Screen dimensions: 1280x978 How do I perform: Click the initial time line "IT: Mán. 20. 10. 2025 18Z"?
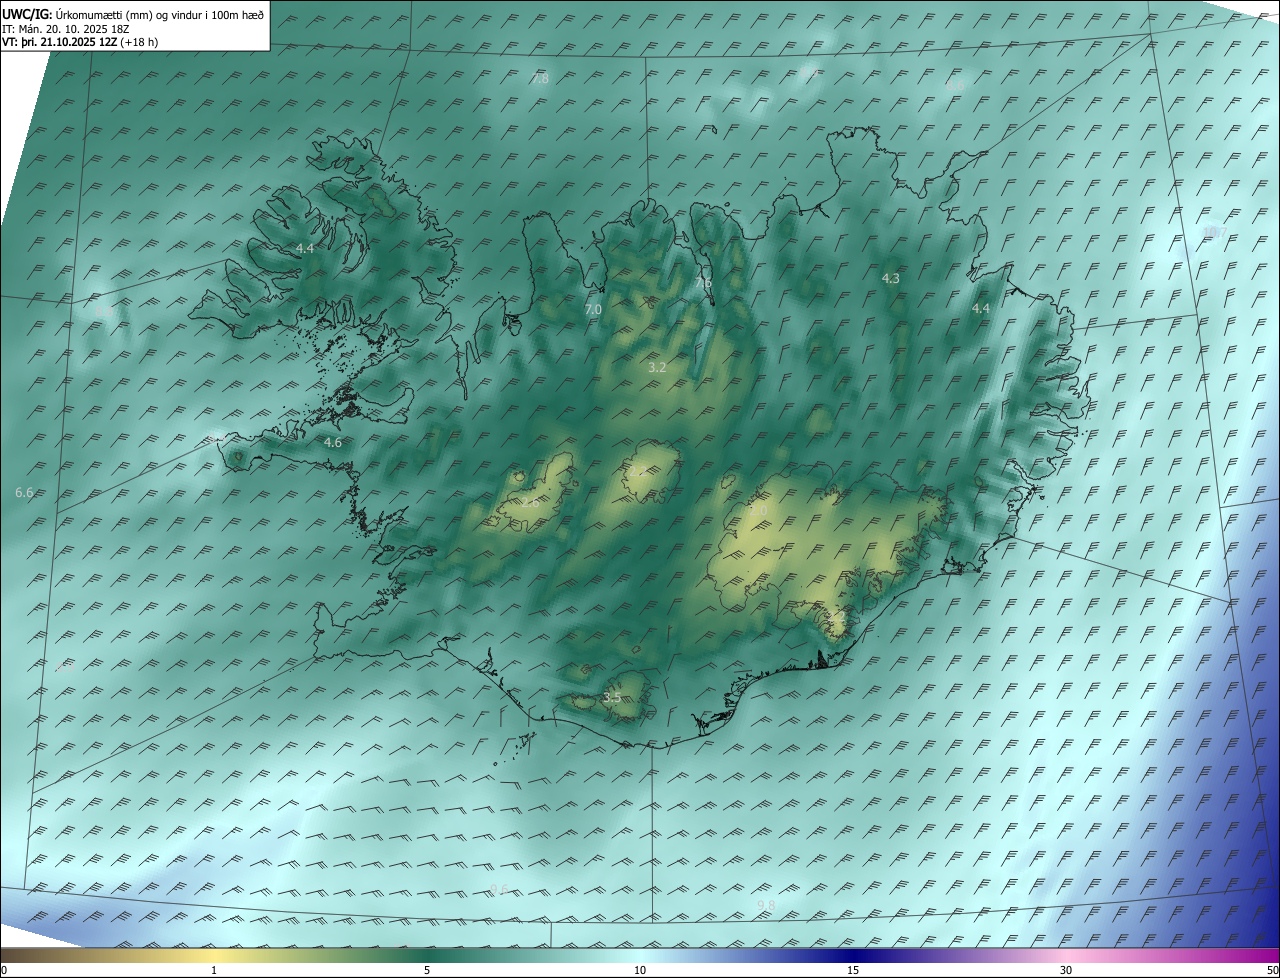[66, 29]
